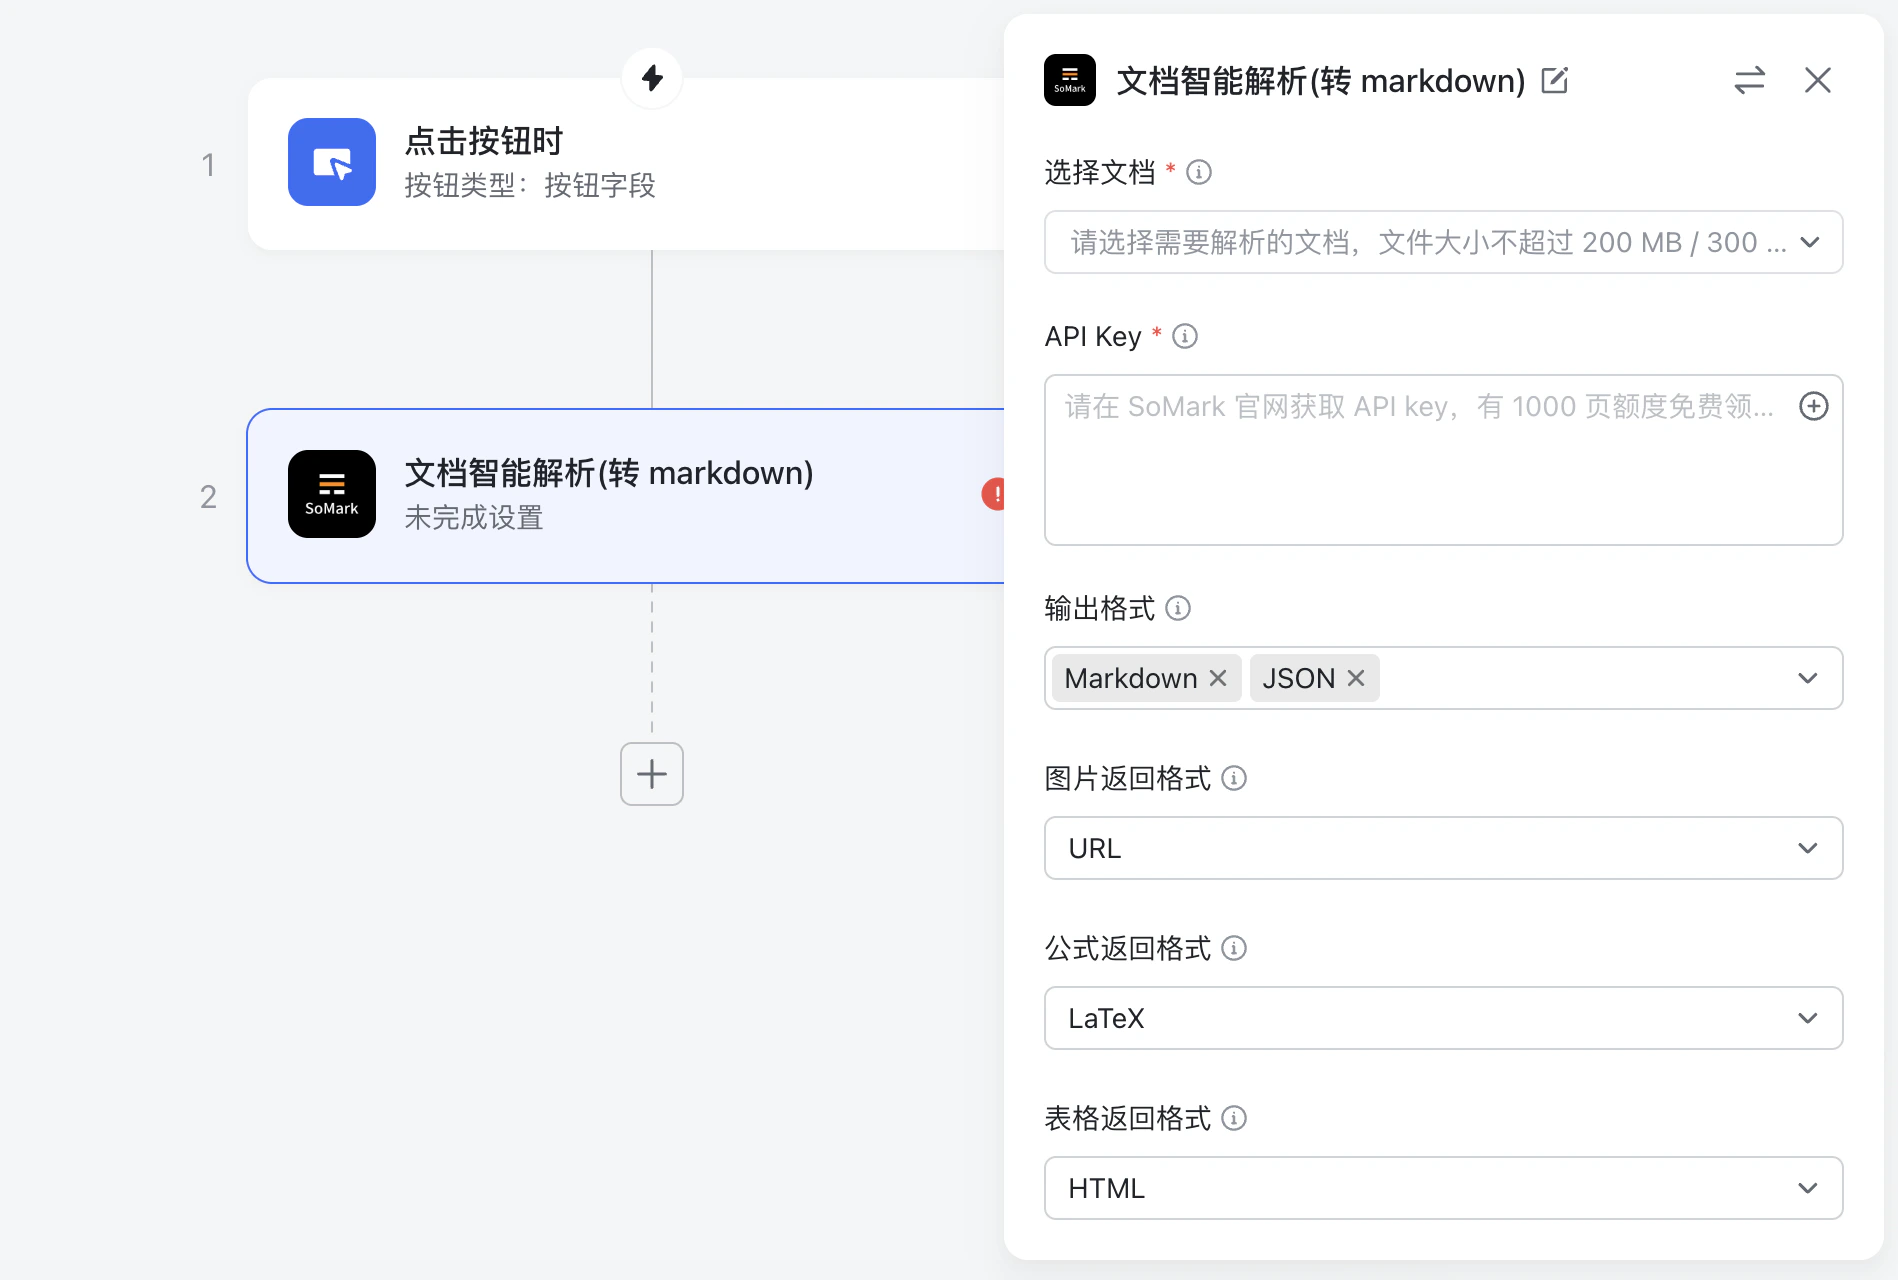The image size is (1898, 1280).
Task: Open the info tooltip beside 输出格式
Action: [x=1178, y=608]
